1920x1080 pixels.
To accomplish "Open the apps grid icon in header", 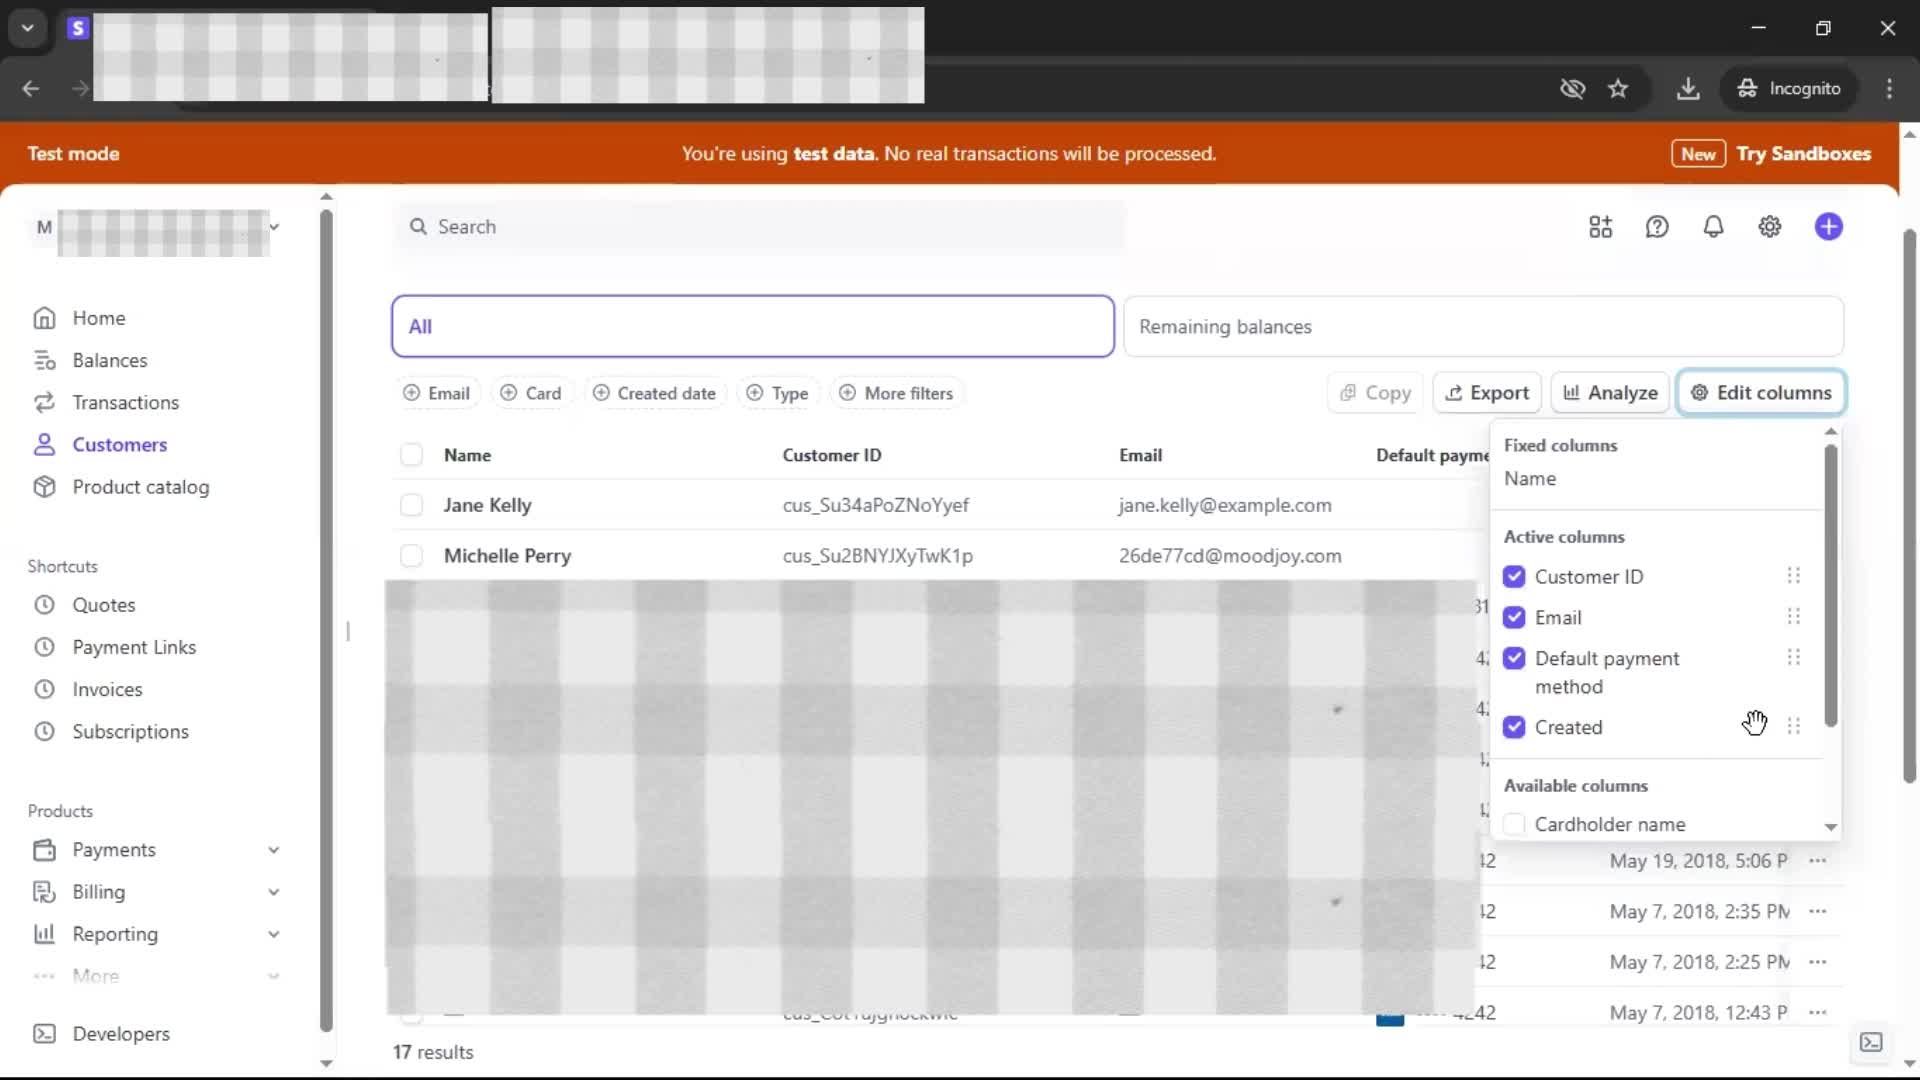I will pyautogui.click(x=1600, y=227).
